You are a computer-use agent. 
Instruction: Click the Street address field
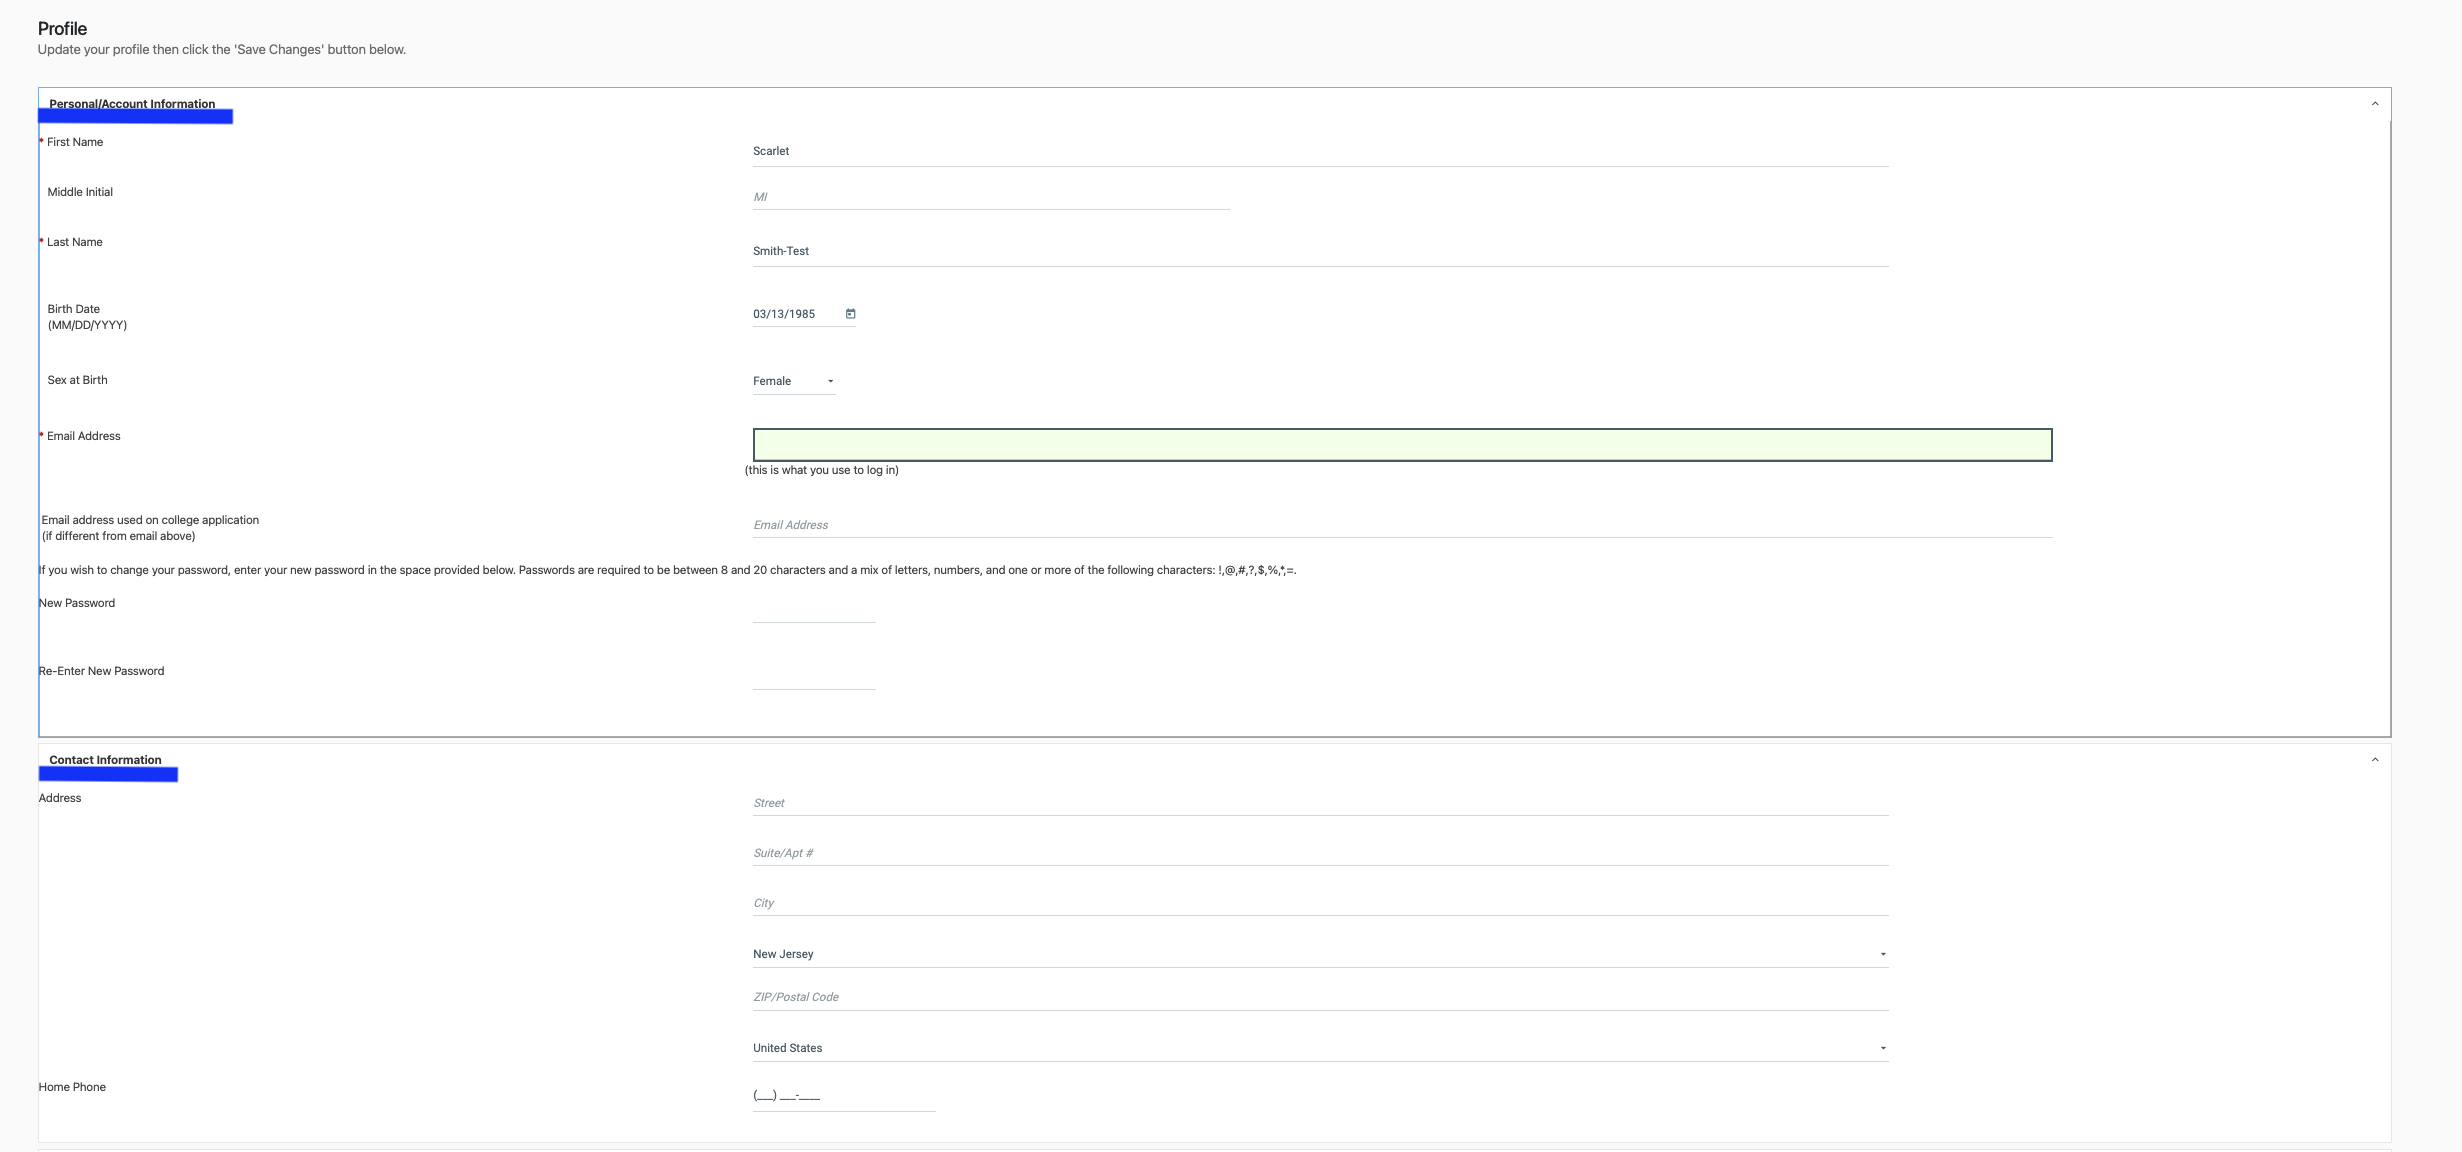(1320, 803)
